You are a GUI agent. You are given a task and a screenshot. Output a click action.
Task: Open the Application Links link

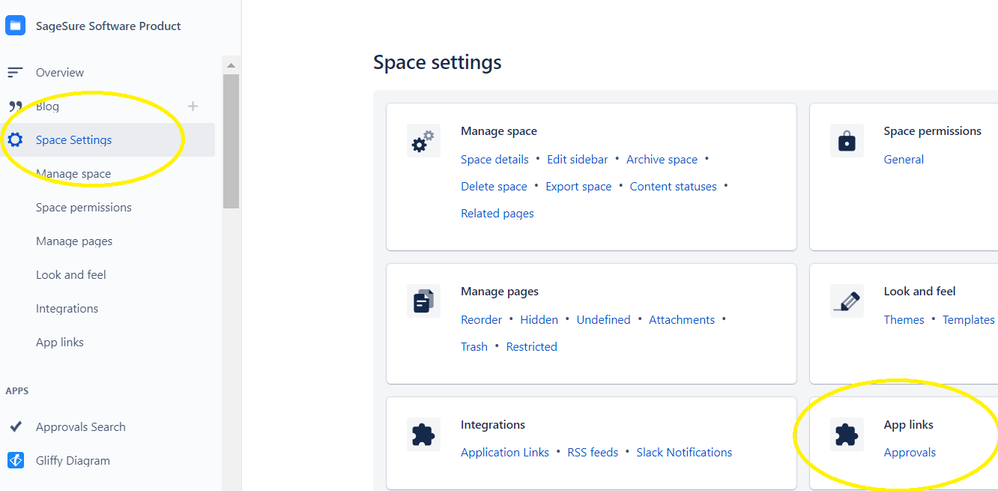click(505, 452)
